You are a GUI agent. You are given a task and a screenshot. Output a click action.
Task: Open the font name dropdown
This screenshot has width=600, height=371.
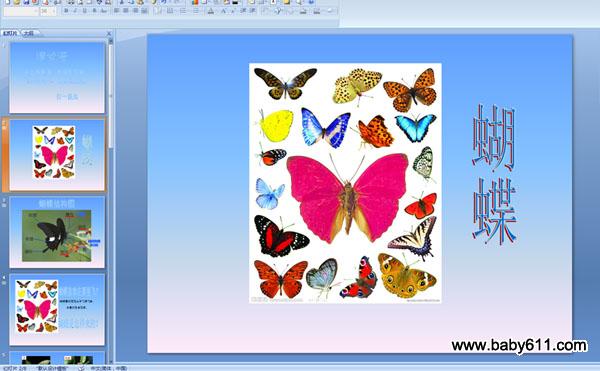(x=21, y=11)
